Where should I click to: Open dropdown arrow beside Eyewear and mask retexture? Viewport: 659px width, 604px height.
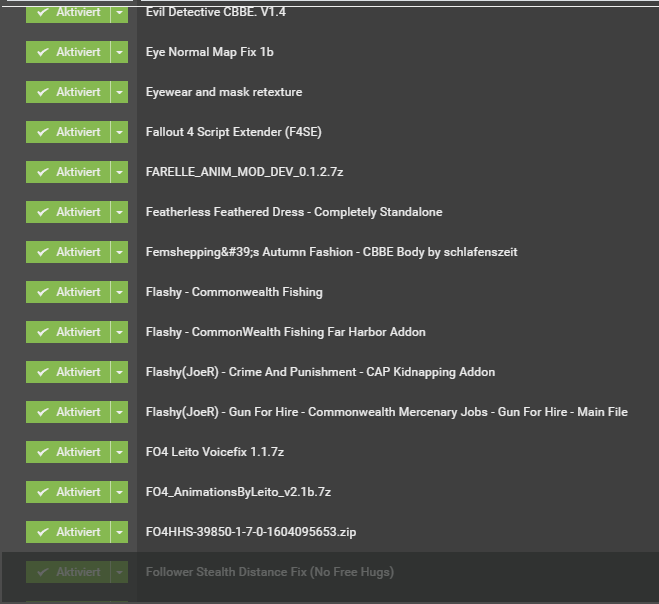coord(119,92)
